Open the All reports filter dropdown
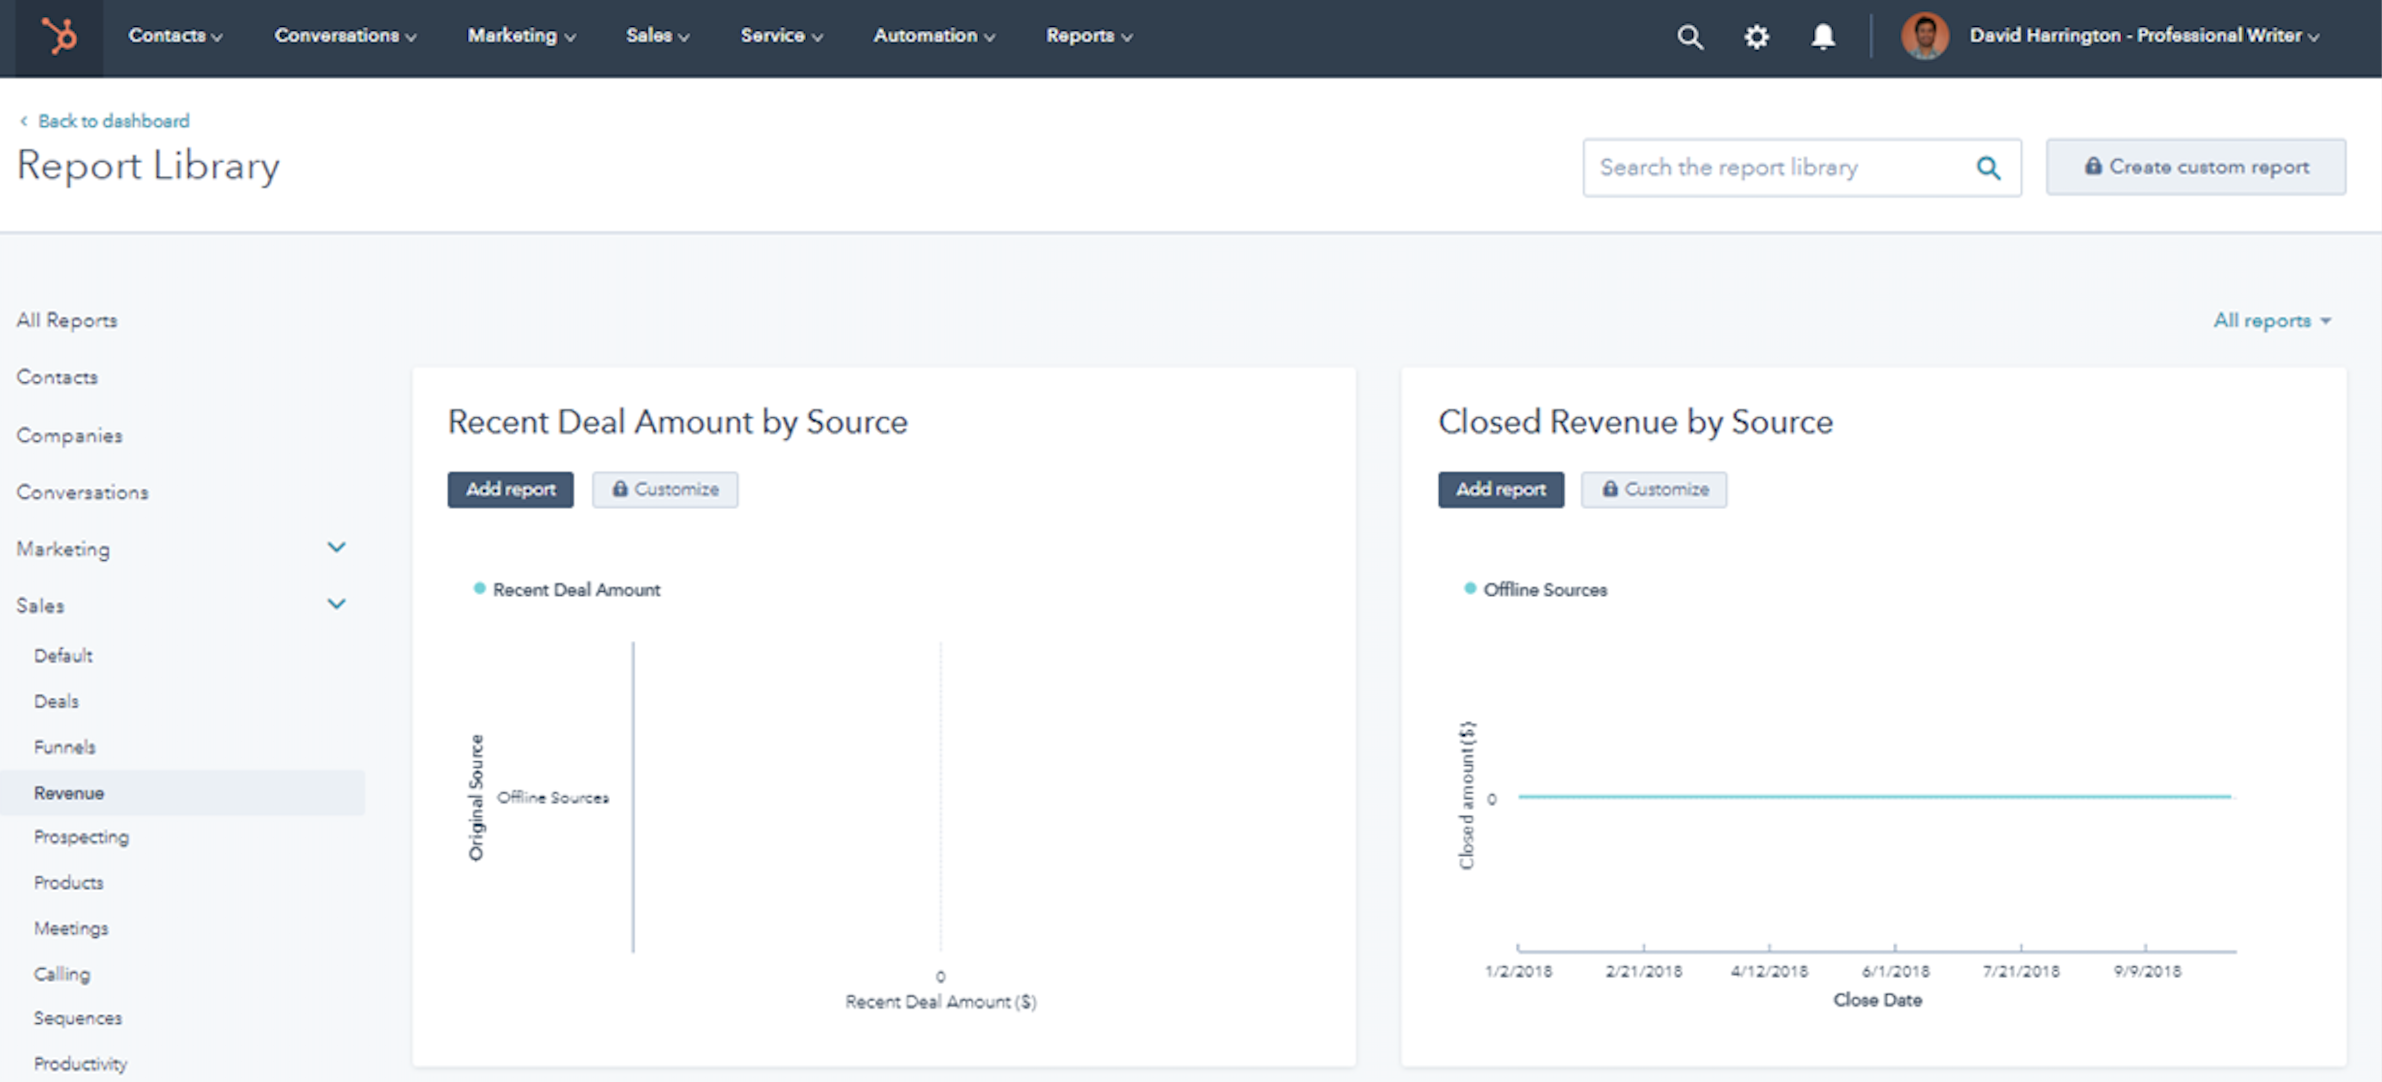This screenshot has width=2382, height=1082. click(2271, 321)
